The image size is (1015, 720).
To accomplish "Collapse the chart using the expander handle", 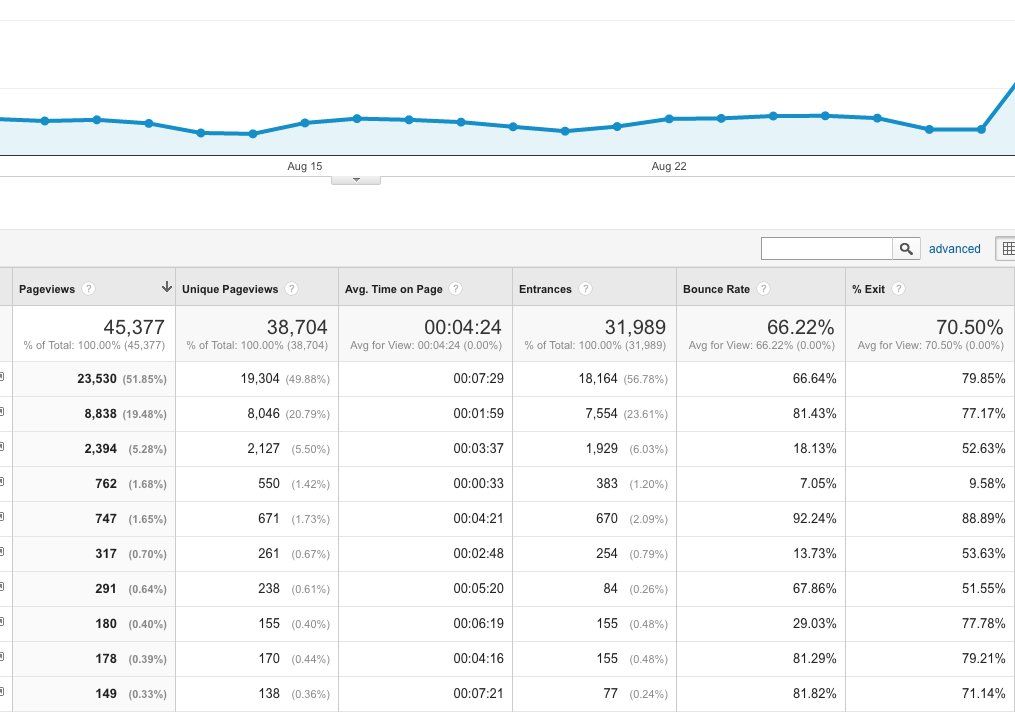I will click(356, 180).
